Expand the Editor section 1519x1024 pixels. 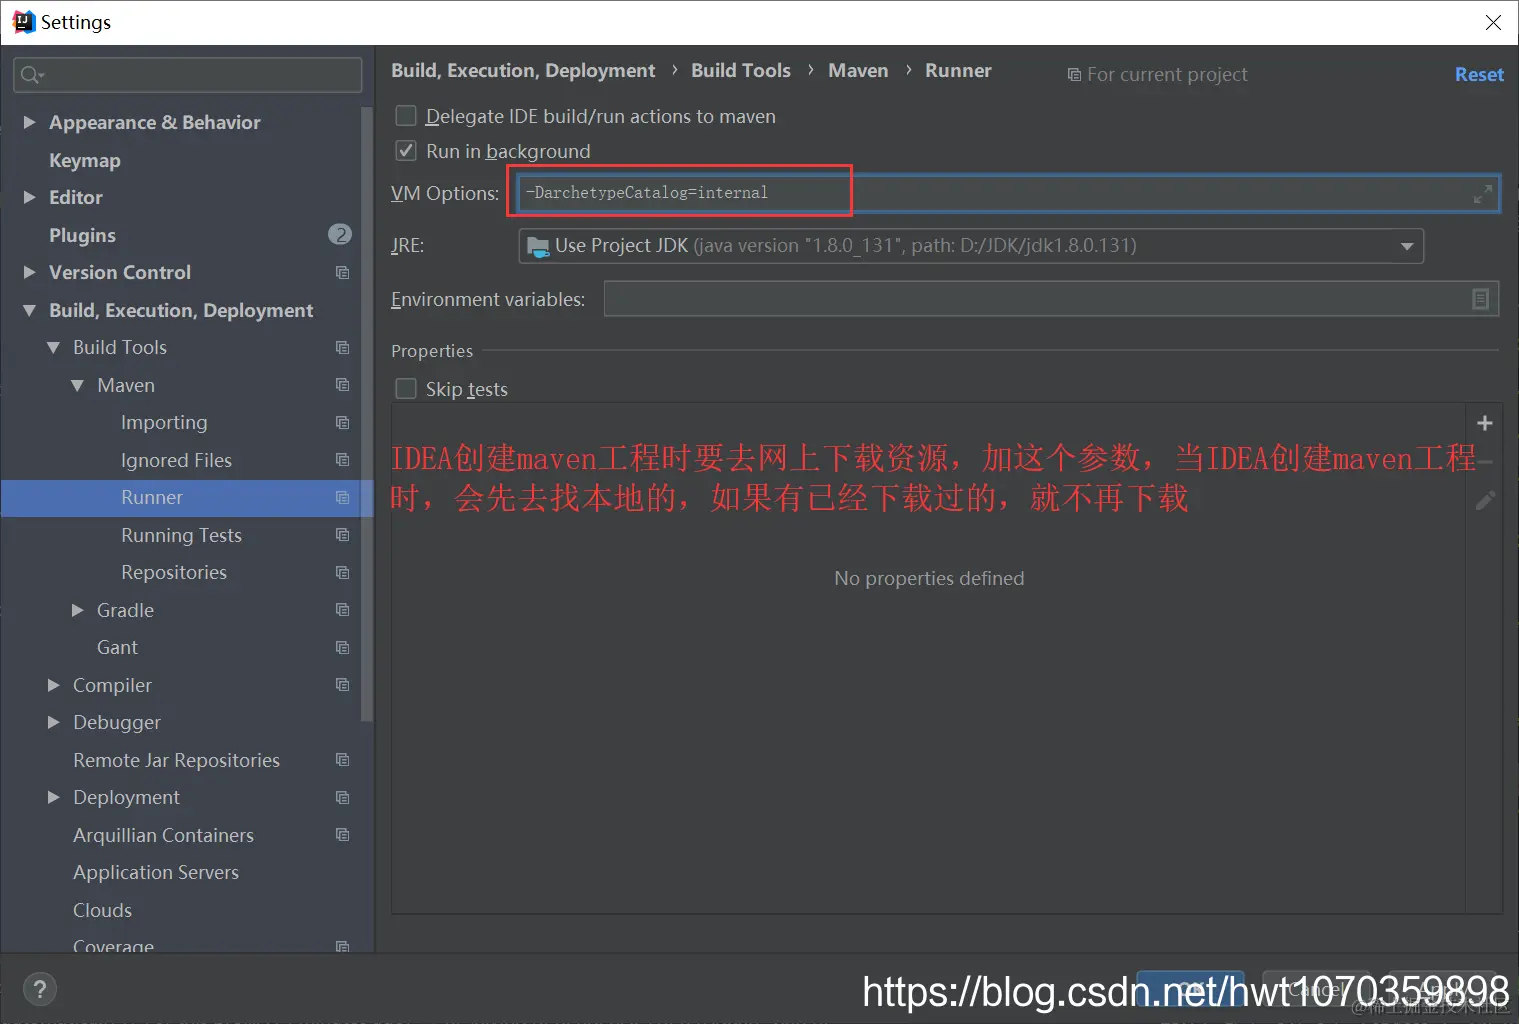point(30,197)
